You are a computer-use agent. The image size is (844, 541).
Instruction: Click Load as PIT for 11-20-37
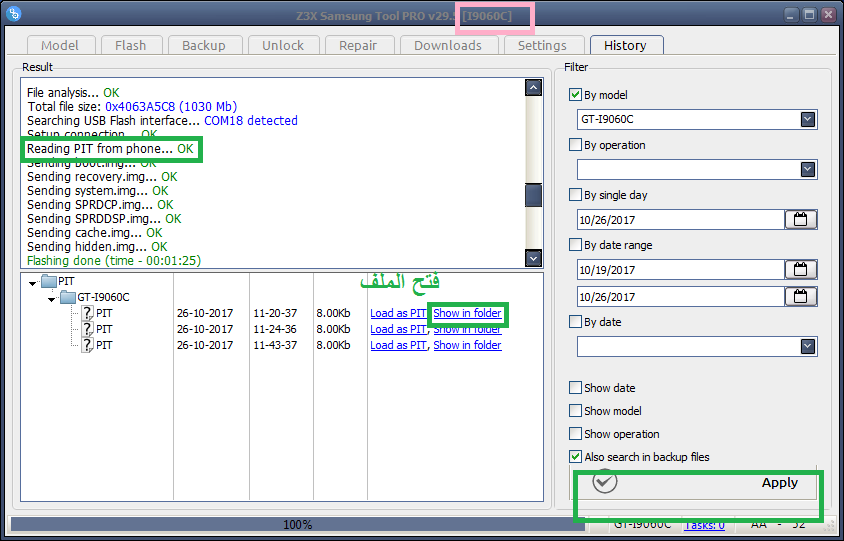tap(398, 313)
